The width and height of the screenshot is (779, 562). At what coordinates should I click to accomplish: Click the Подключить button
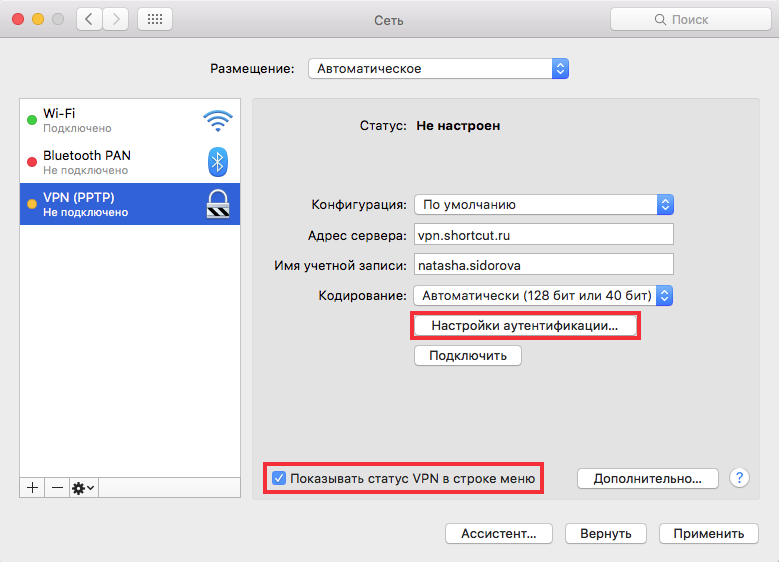coord(468,356)
